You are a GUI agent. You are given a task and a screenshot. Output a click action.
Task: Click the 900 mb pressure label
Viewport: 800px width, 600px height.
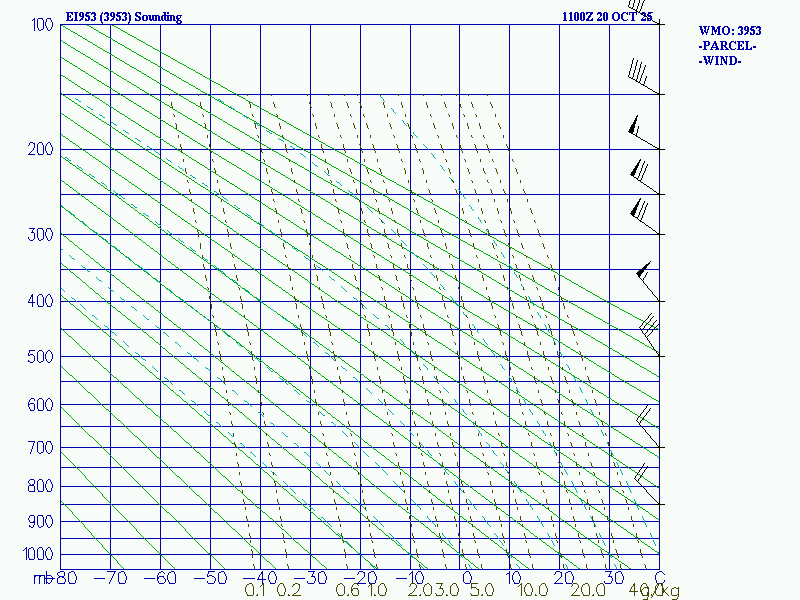coord(40,521)
